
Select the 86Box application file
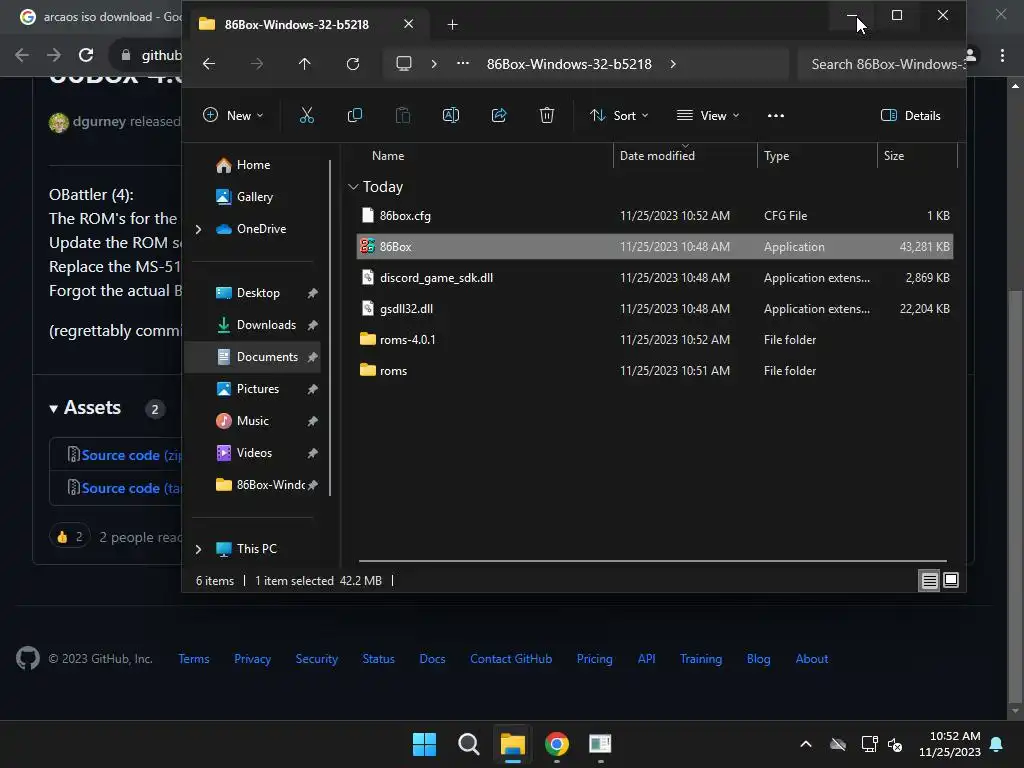pos(654,247)
